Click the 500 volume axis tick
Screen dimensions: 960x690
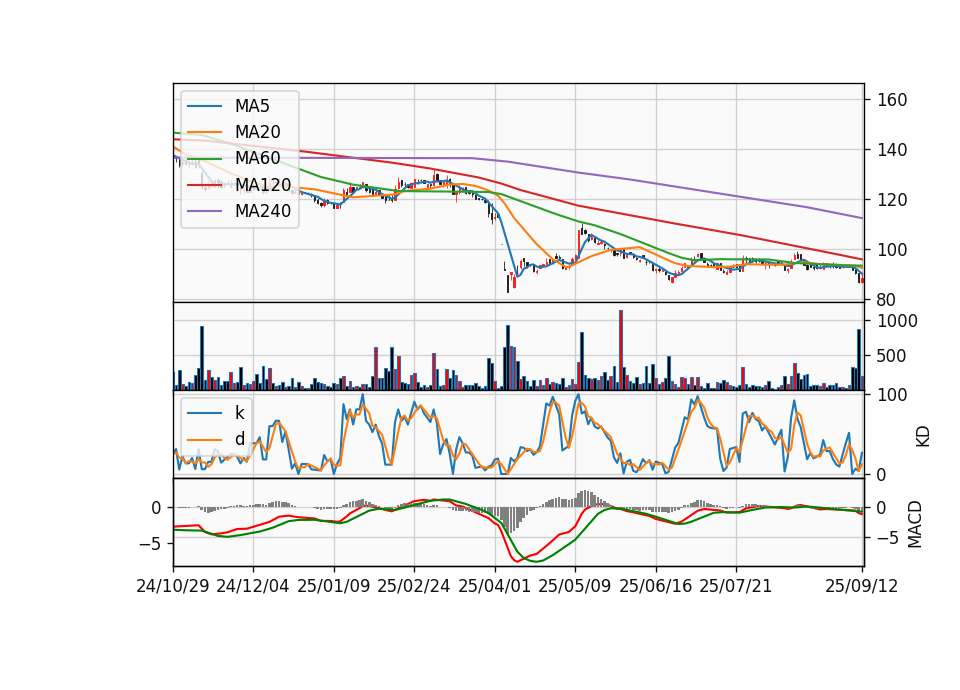(x=892, y=356)
